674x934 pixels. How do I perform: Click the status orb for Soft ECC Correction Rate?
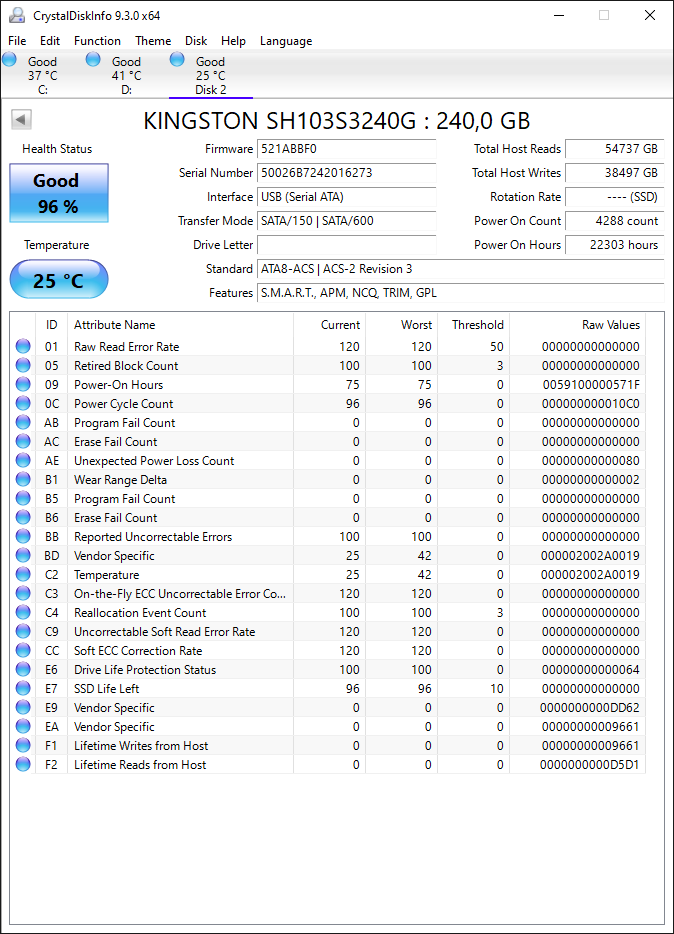[23, 650]
